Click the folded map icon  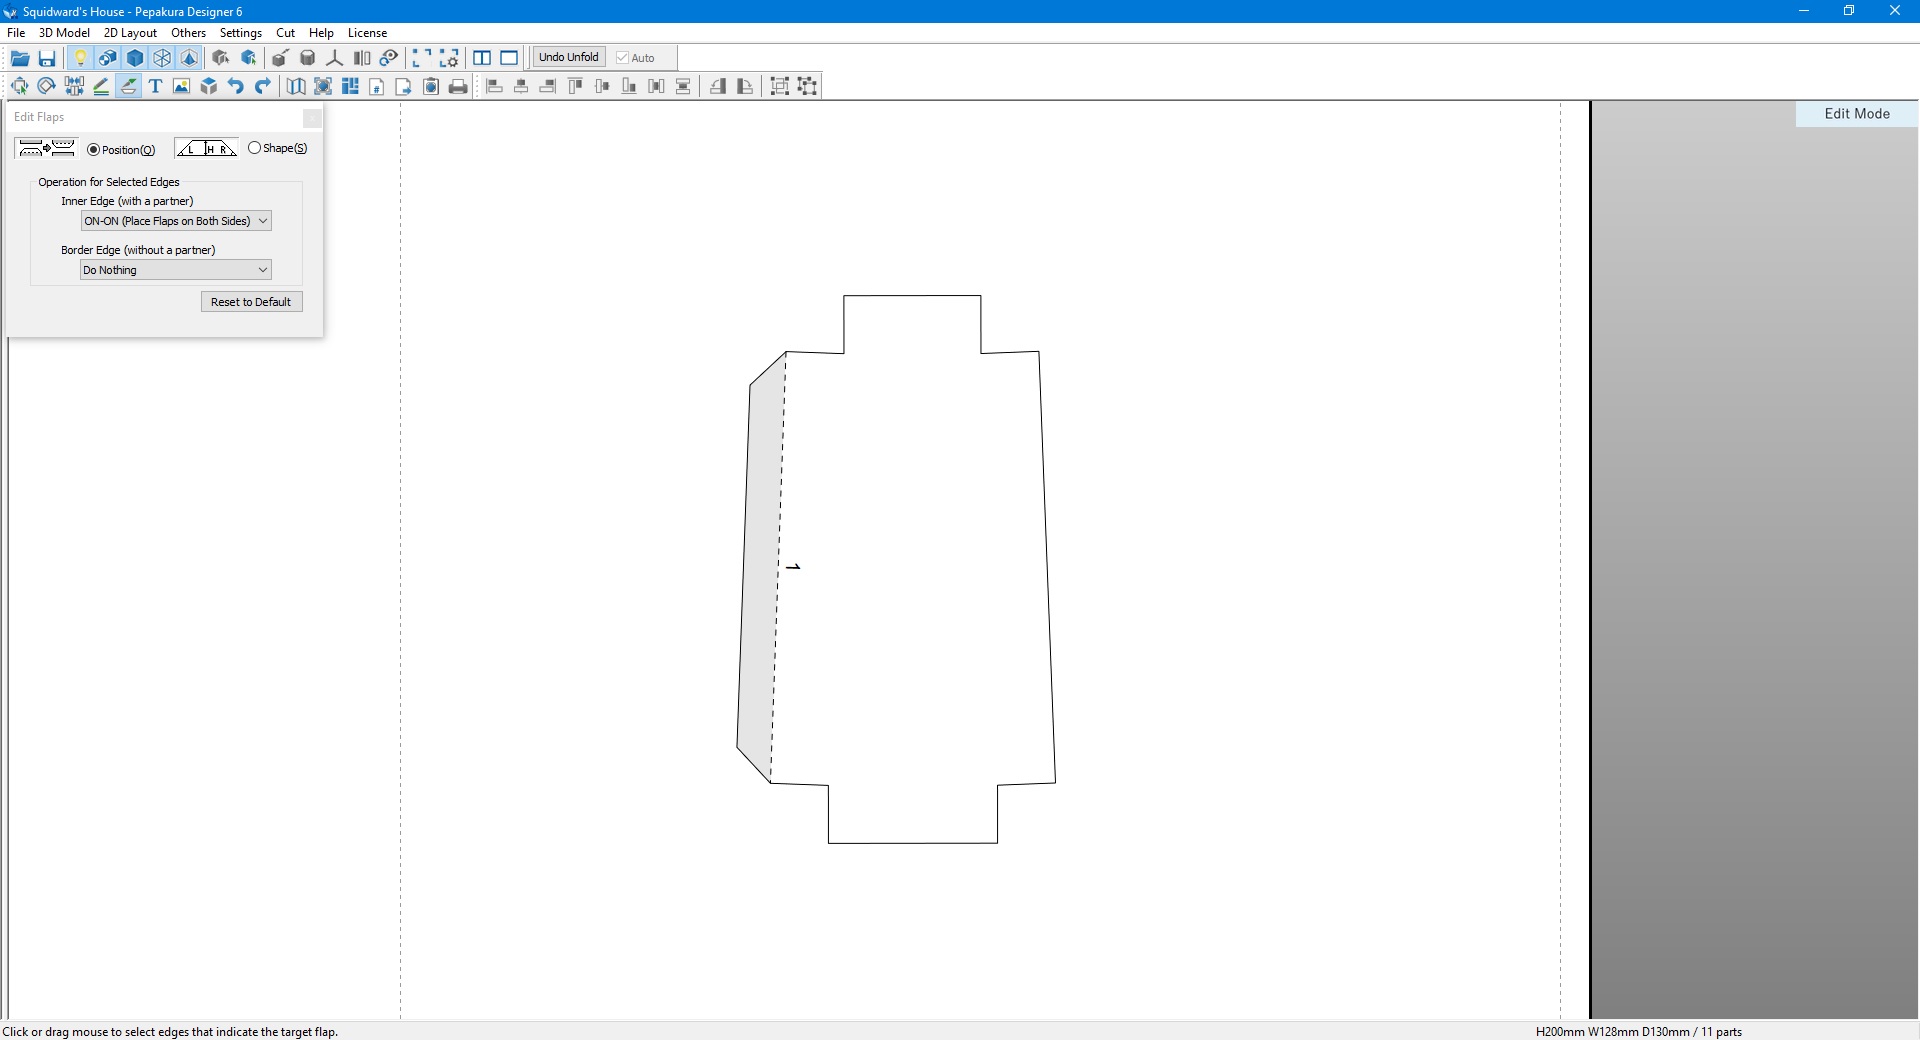click(x=296, y=86)
